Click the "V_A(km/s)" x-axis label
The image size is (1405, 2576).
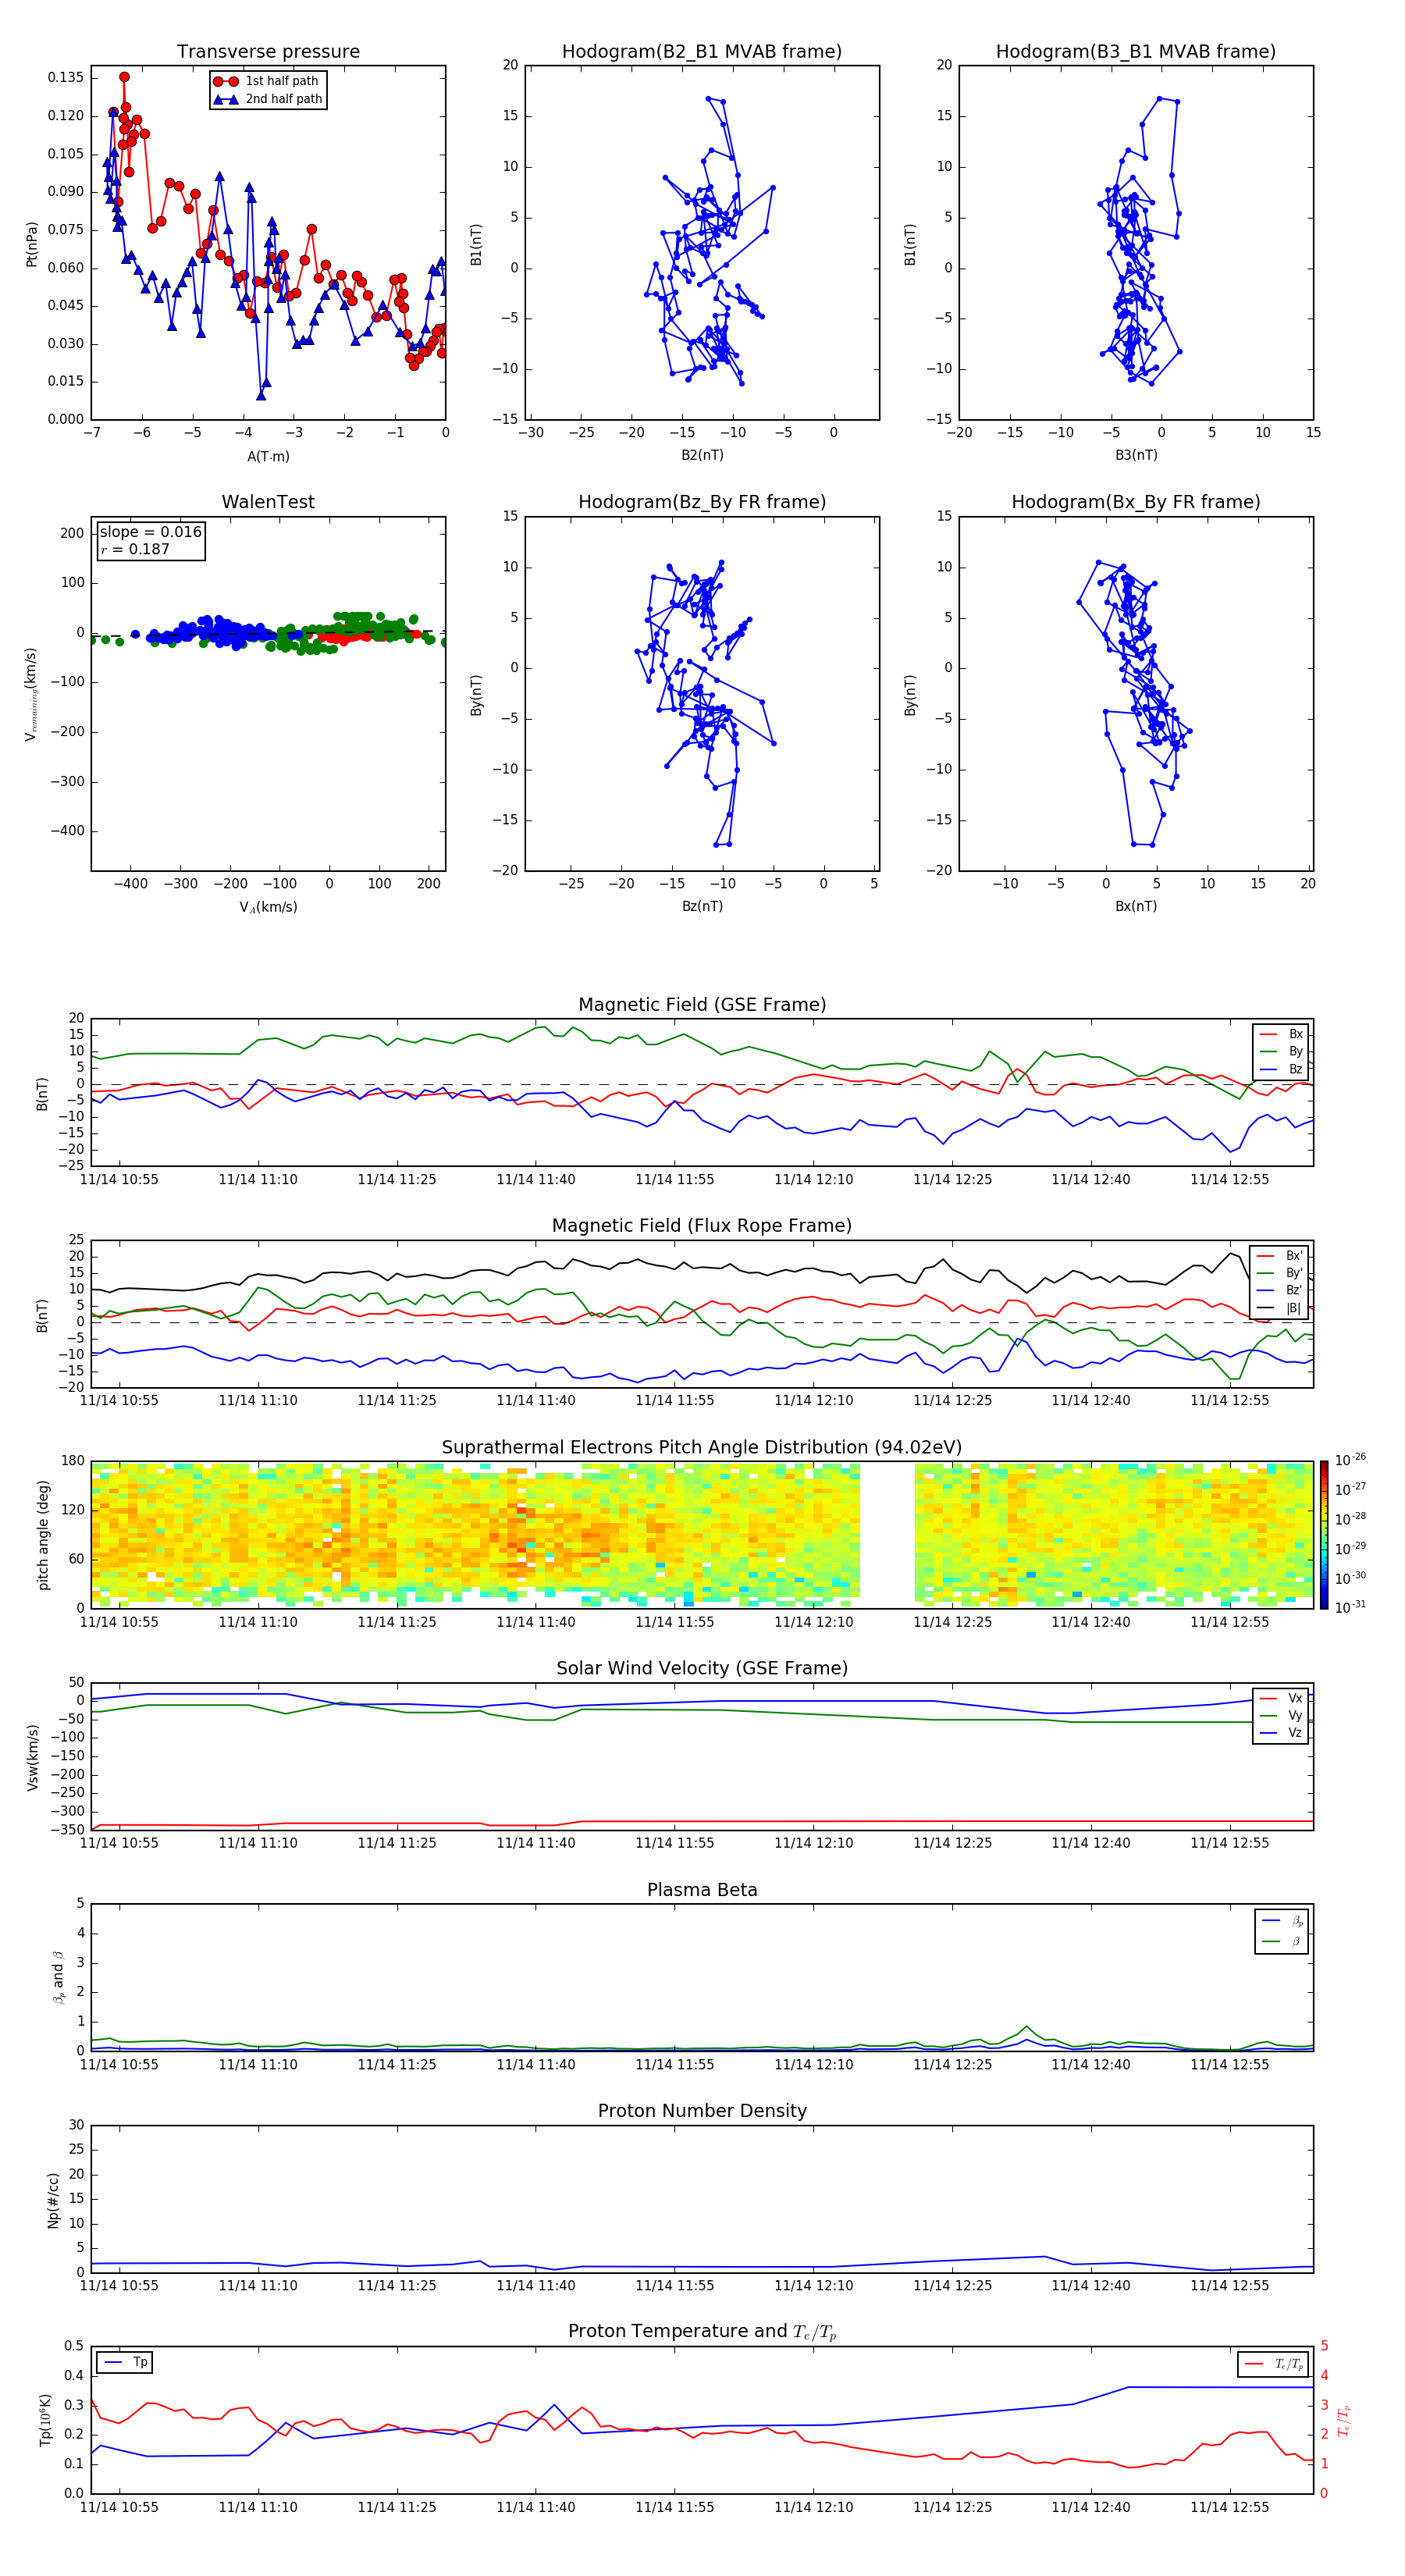pyautogui.click(x=268, y=907)
